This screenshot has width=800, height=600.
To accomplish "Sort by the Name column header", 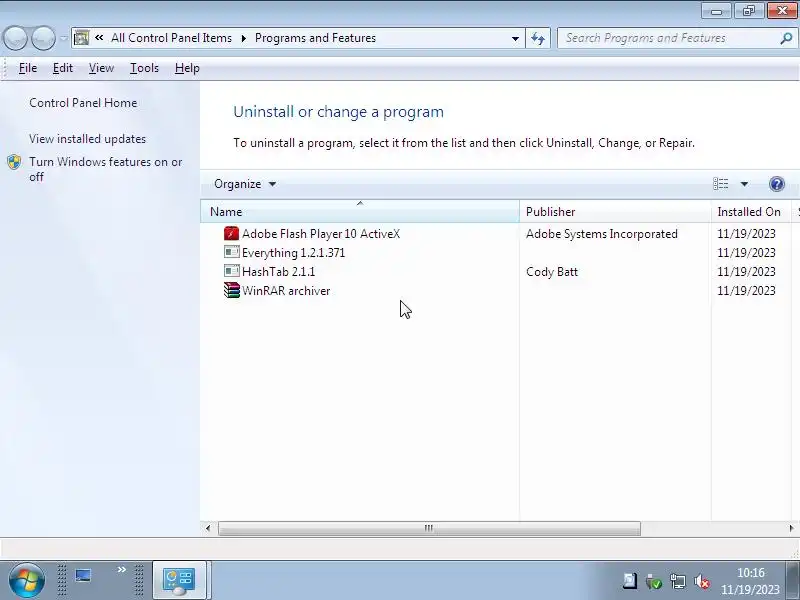I will pyautogui.click(x=360, y=212).
